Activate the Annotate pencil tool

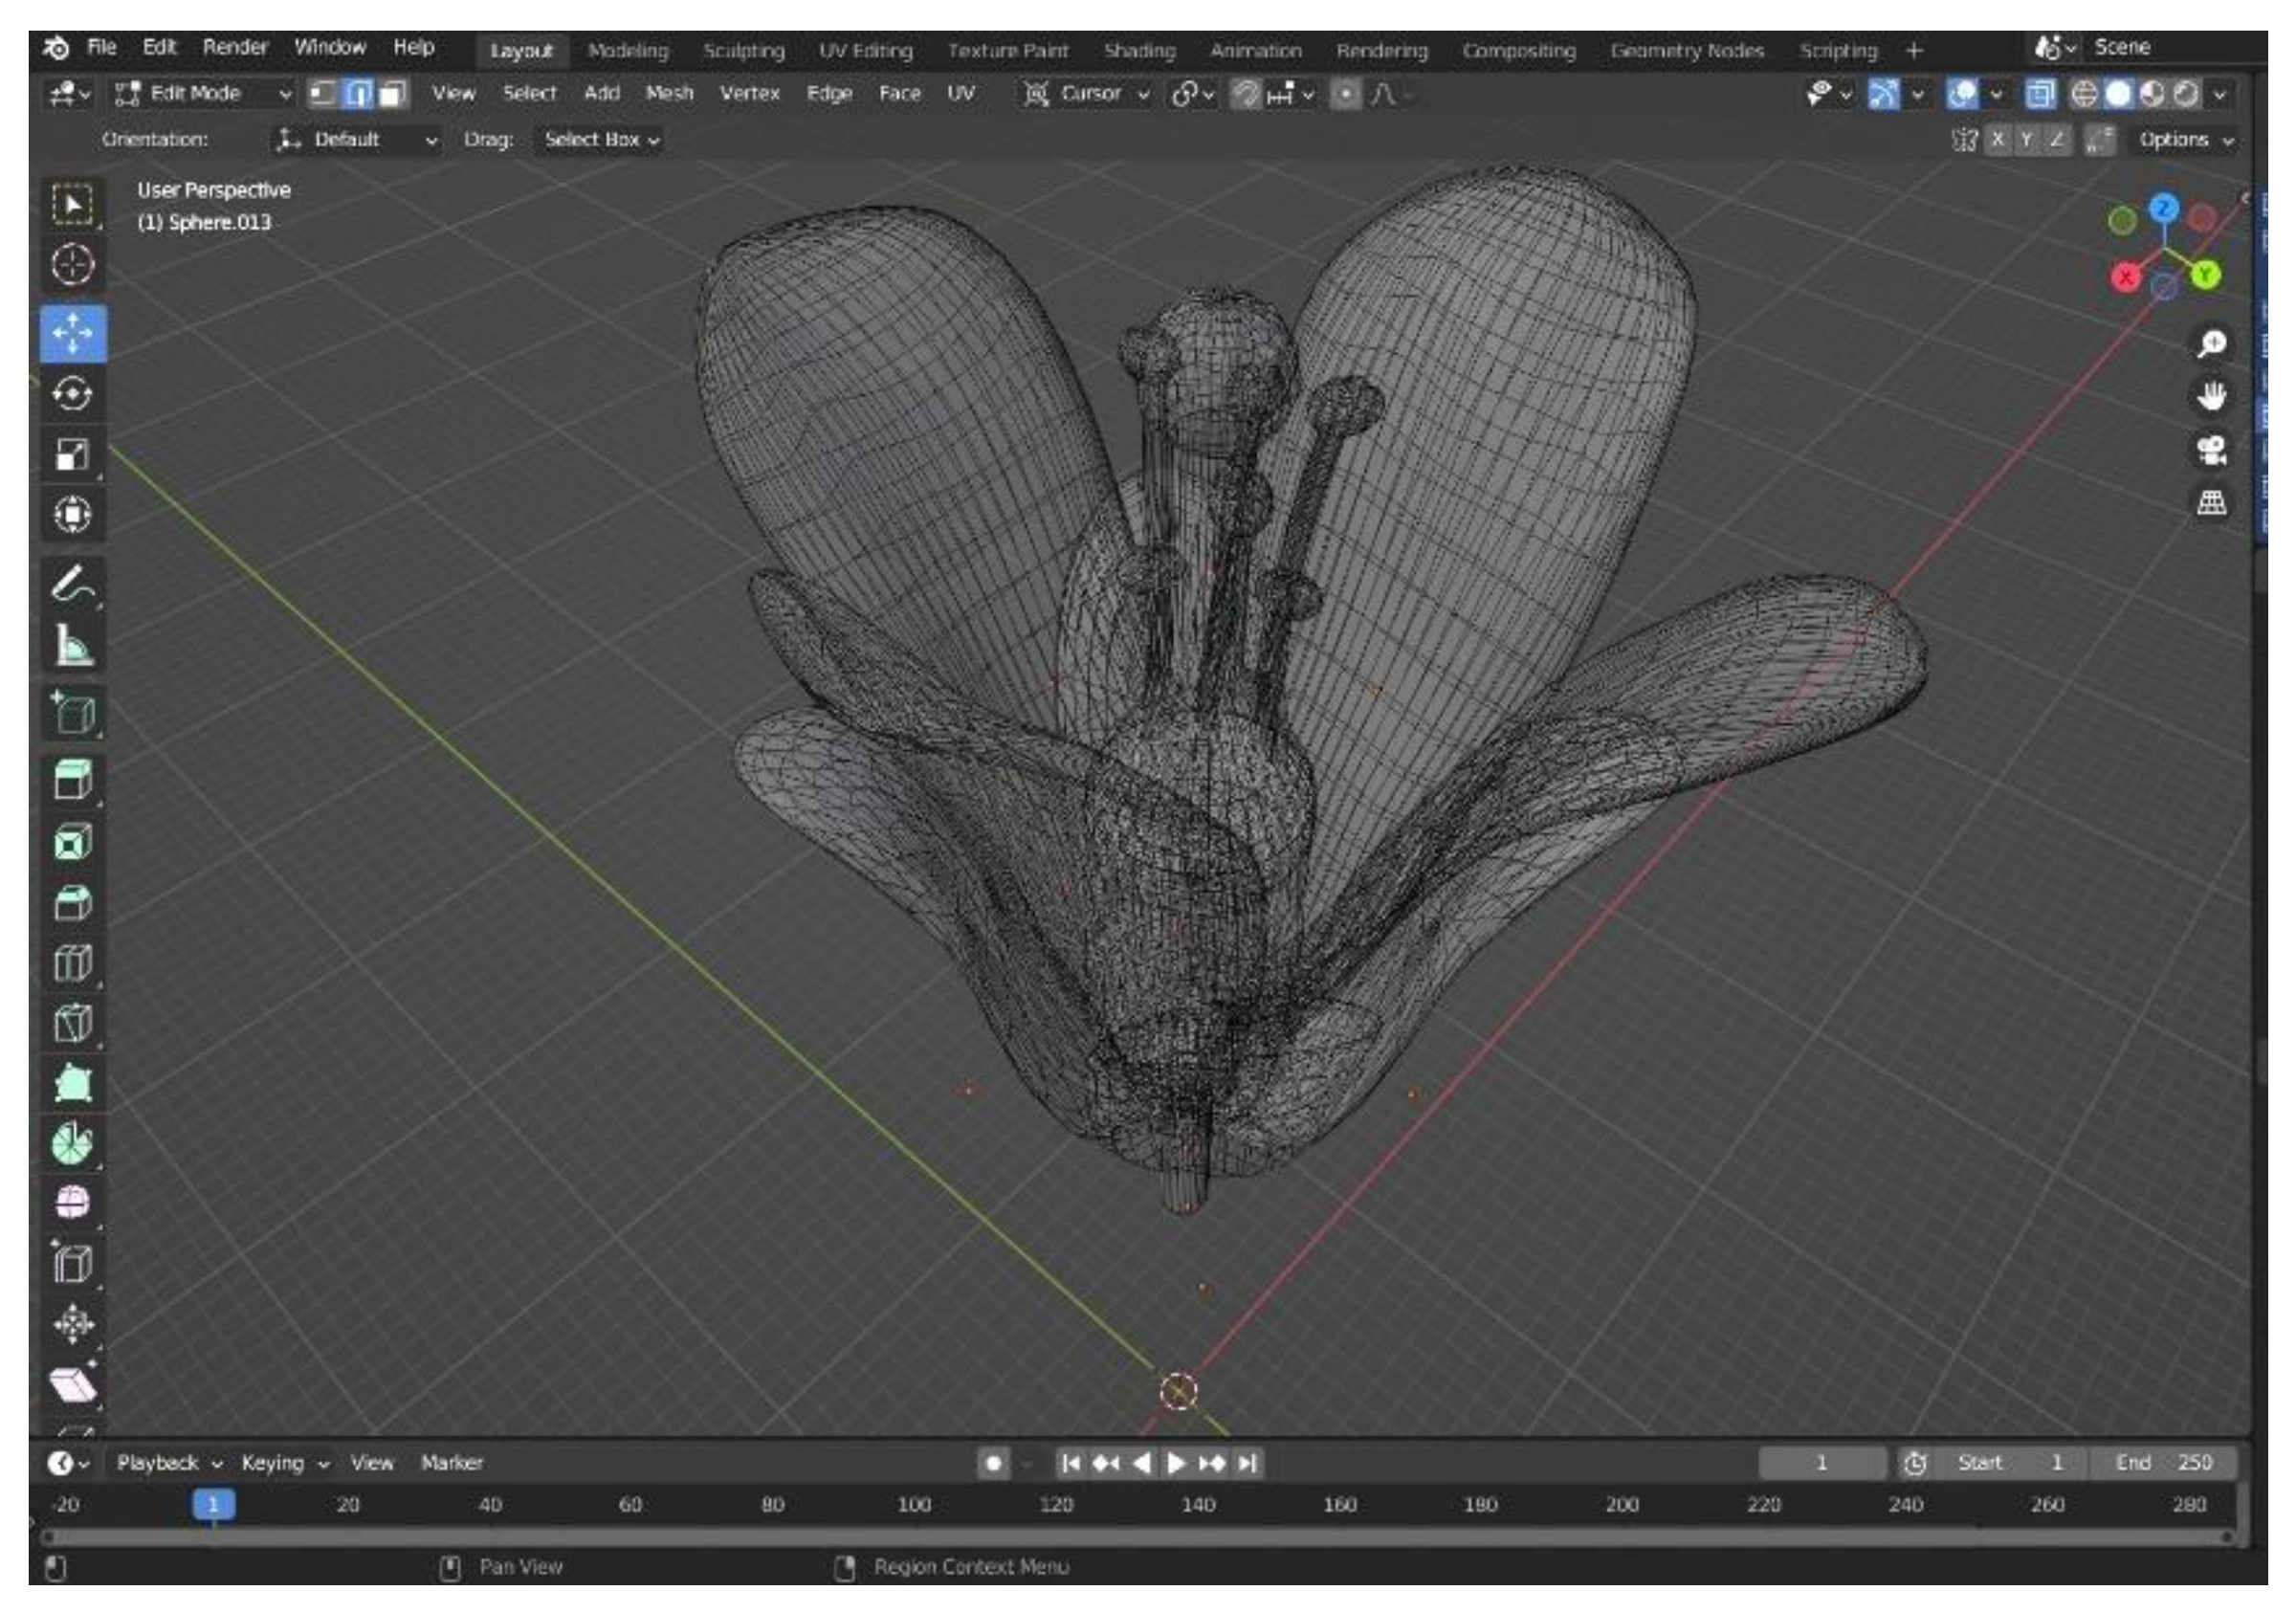pos(72,585)
